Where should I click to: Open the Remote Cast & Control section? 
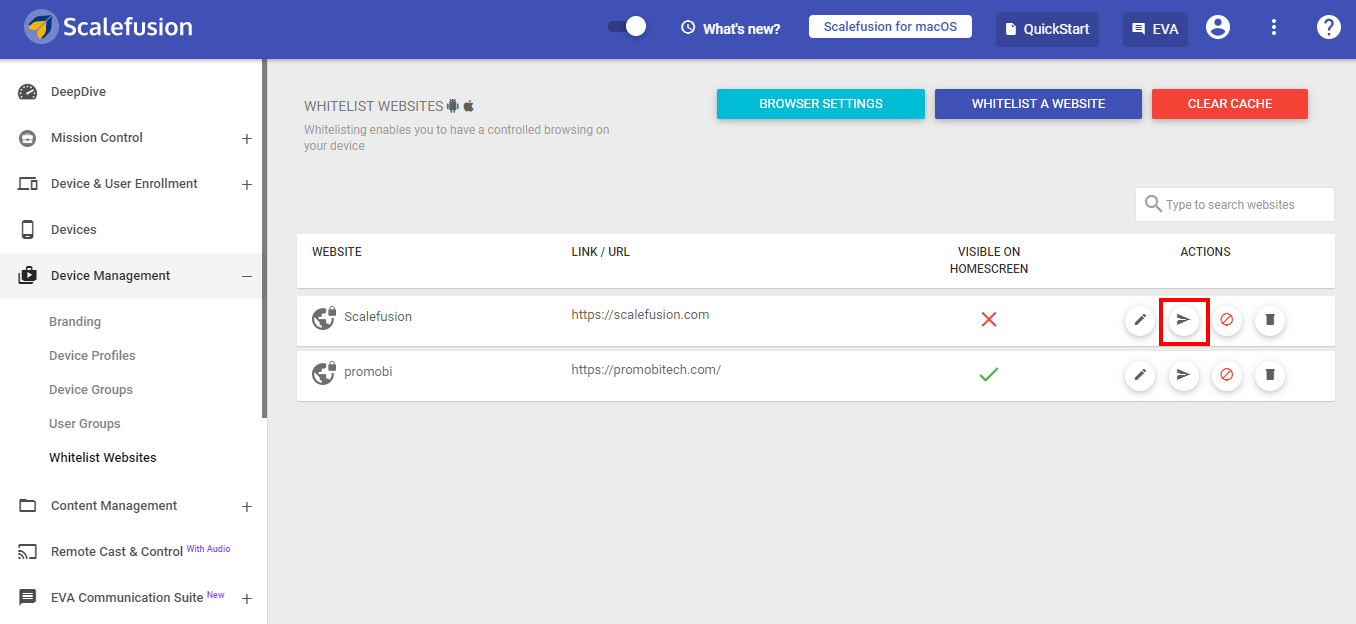(117, 552)
